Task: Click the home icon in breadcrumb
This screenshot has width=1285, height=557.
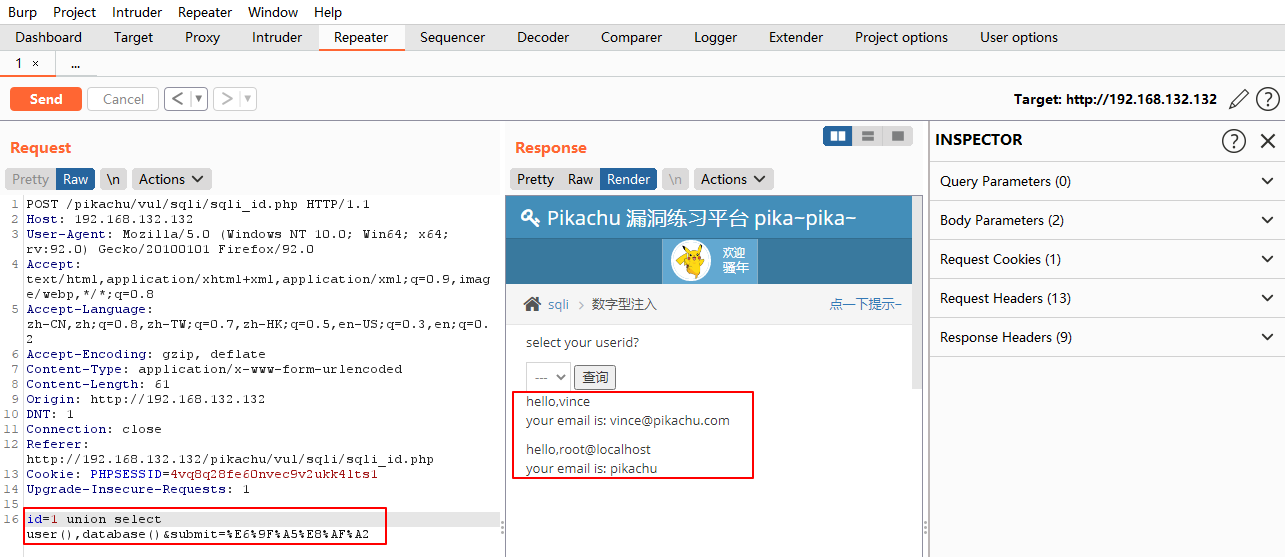Action: tap(533, 304)
